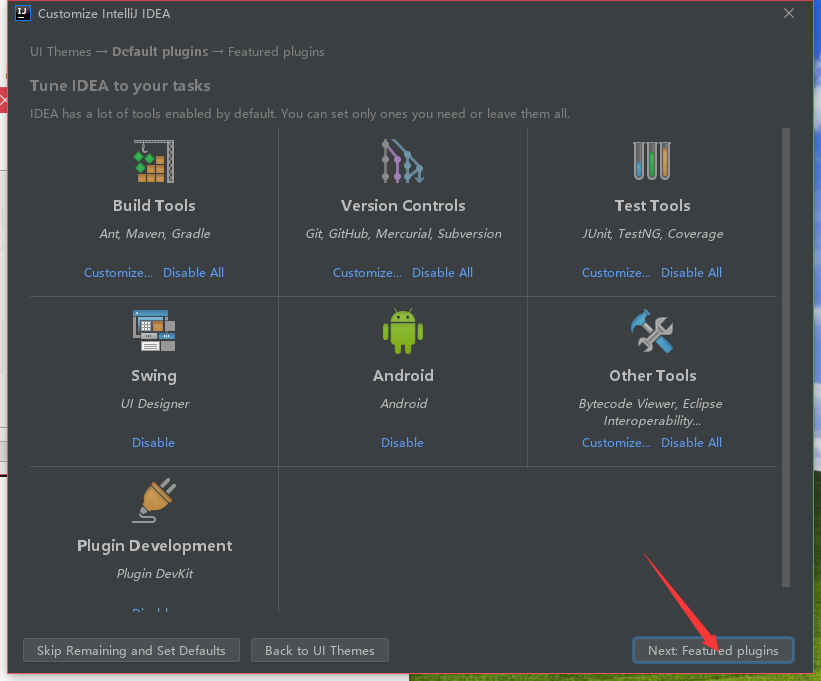
Task: Click 'Plugin DevKit' description text
Action: pos(155,574)
